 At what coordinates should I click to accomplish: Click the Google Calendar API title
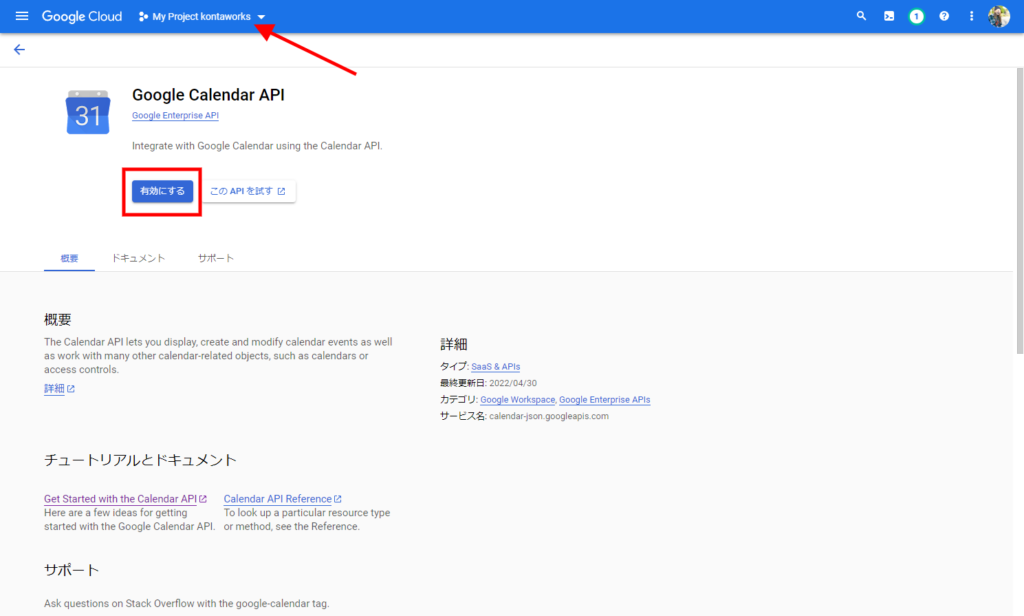click(x=208, y=95)
